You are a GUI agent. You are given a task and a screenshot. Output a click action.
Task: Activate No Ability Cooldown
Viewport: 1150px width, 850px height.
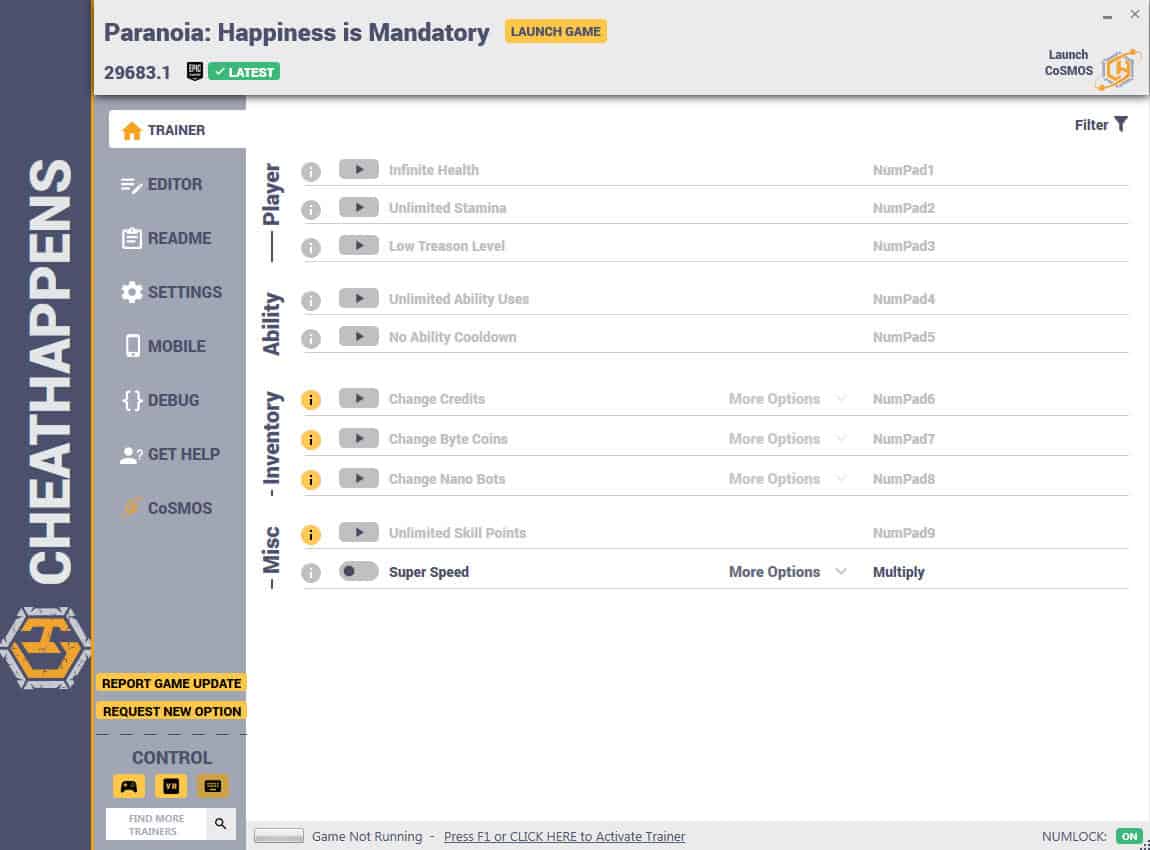(359, 337)
